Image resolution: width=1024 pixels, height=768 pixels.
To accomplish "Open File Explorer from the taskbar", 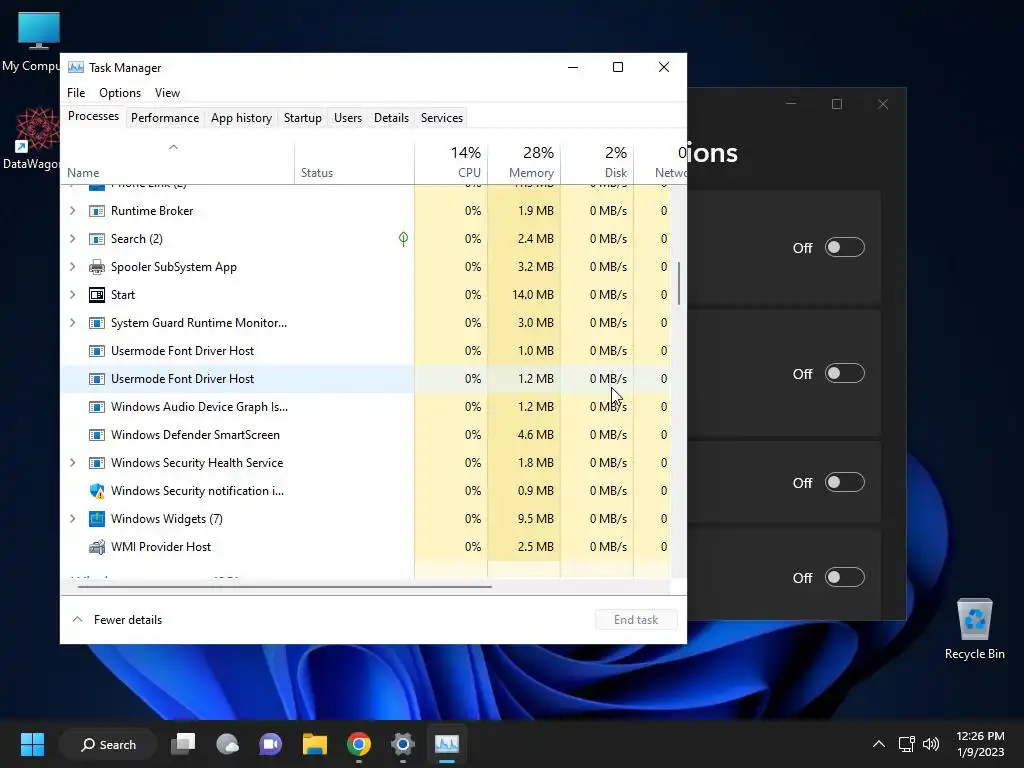I will 315,744.
